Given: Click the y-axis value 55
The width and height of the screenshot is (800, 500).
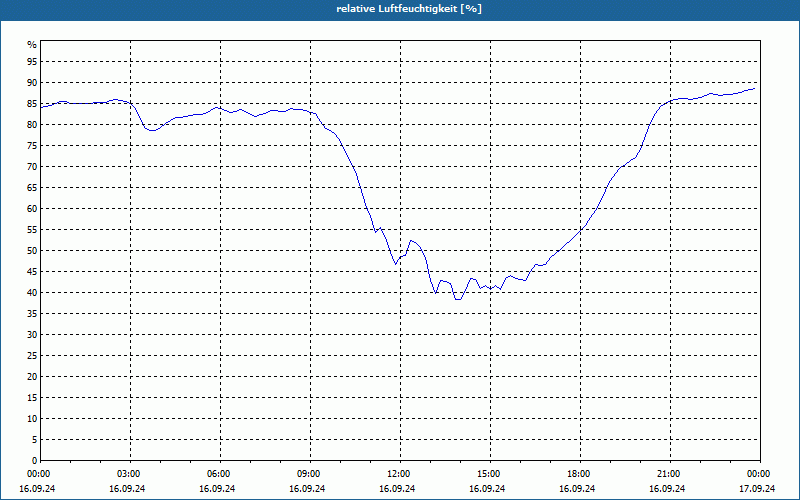Looking at the screenshot, I should coord(32,230).
